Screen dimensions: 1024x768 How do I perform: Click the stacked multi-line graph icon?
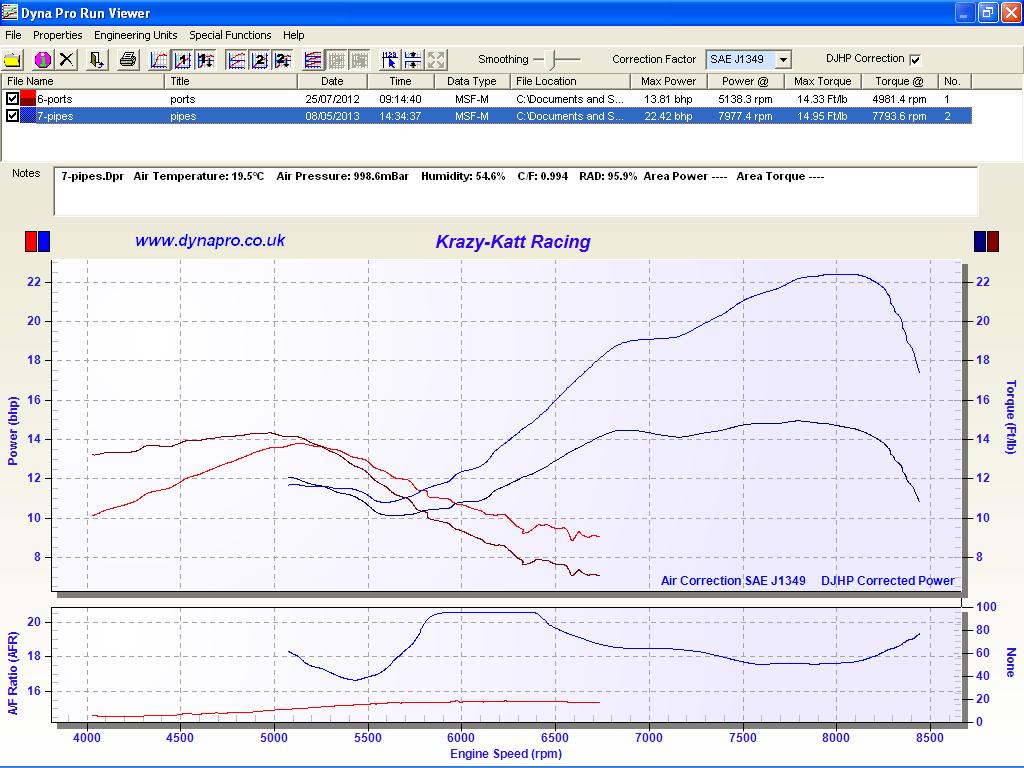pos(313,60)
